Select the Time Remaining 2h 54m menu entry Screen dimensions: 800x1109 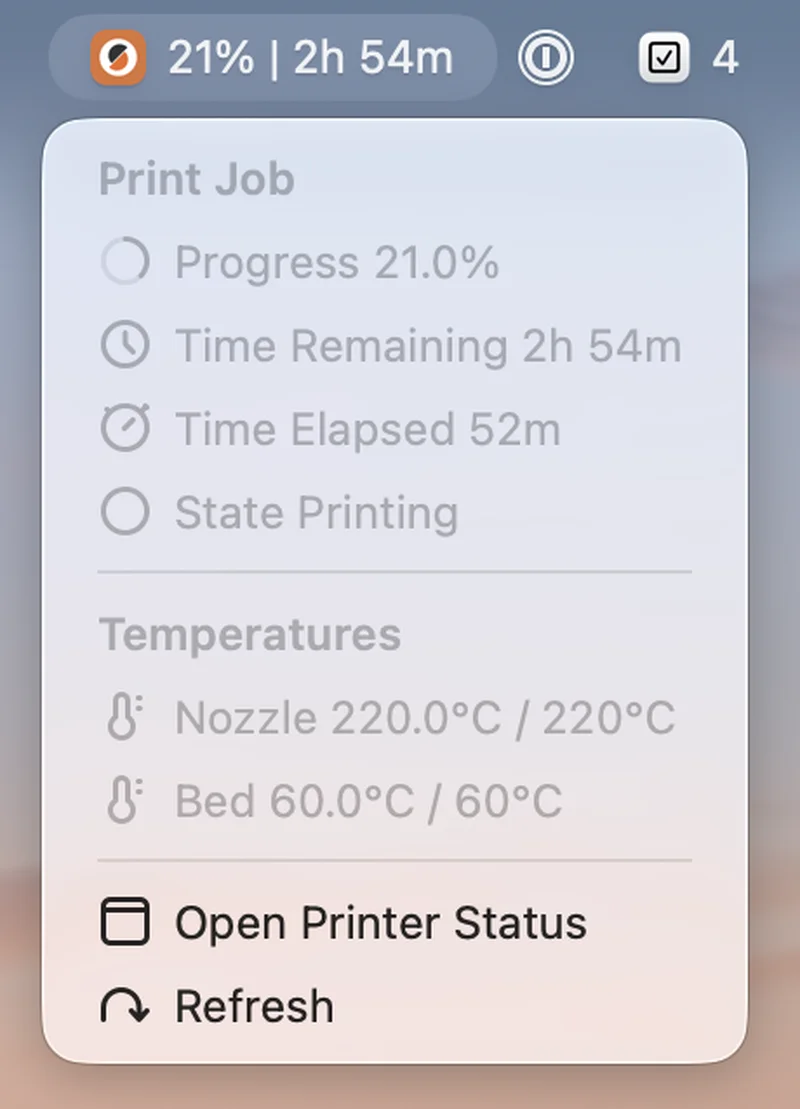click(428, 345)
